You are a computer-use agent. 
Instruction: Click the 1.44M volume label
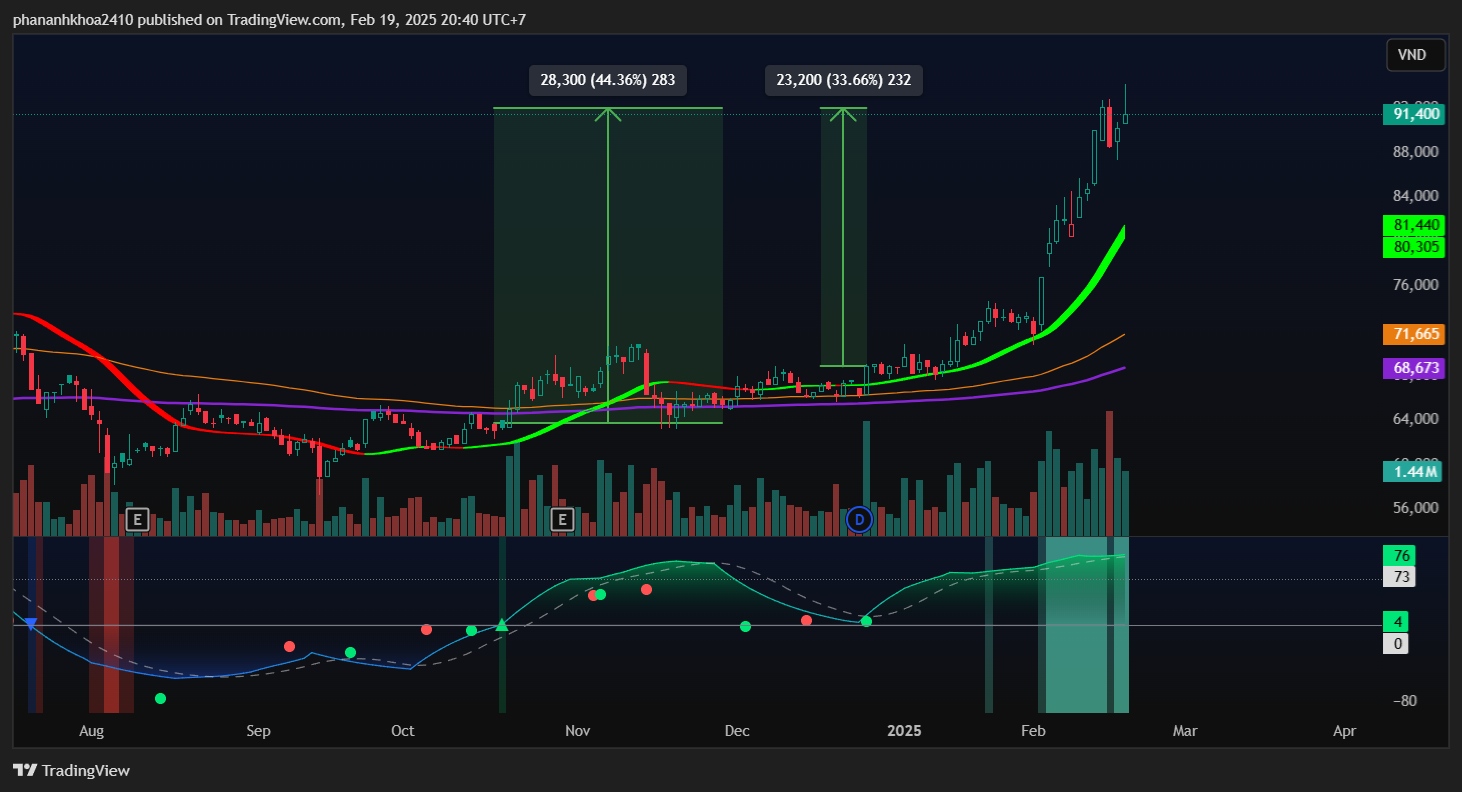point(1415,471)
